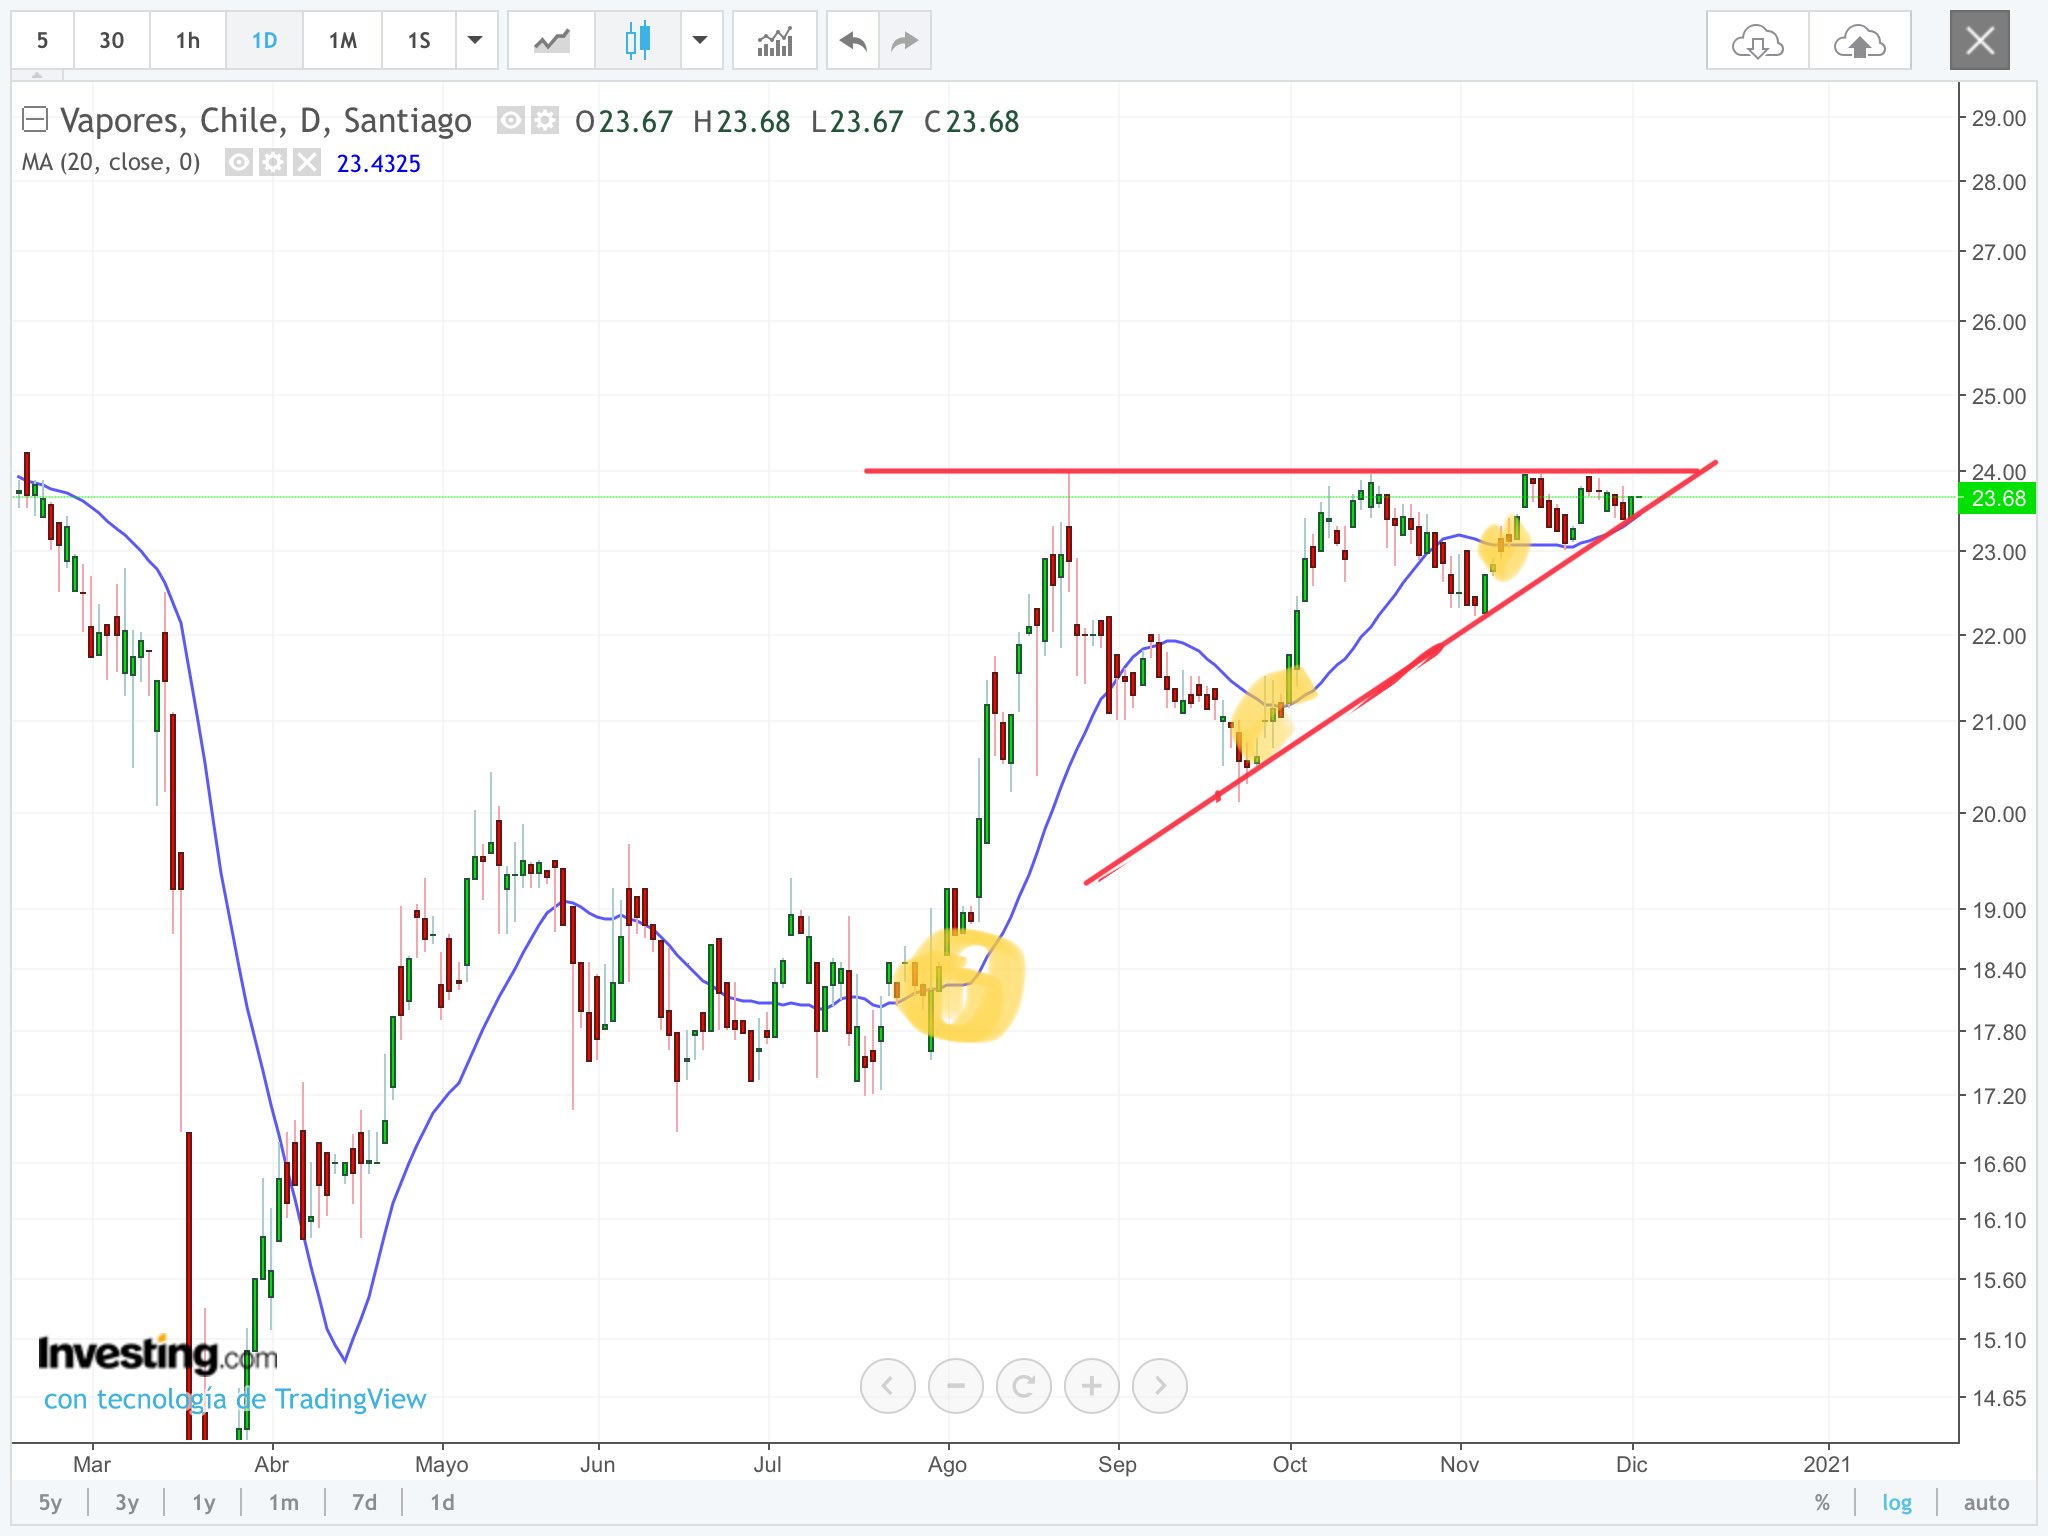Click the undo arrow icon
The height and width of the screenshot is (1536, 2048).
(x=853, y=41)
